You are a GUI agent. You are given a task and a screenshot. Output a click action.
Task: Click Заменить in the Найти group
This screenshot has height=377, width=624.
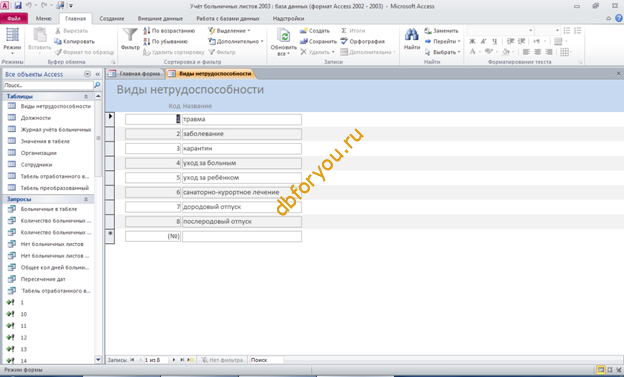click(441, 31)
